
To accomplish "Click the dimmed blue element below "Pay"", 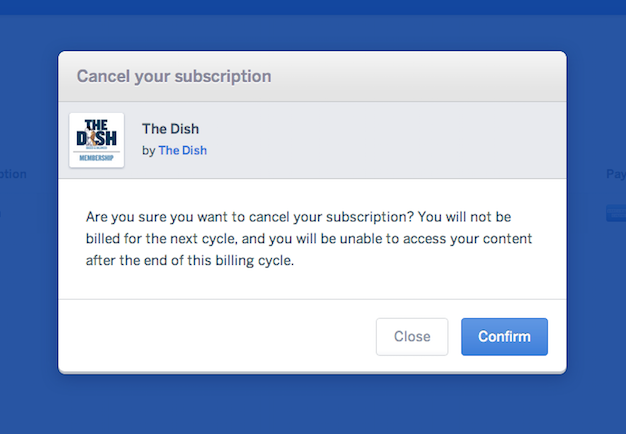I will (615, 213).
